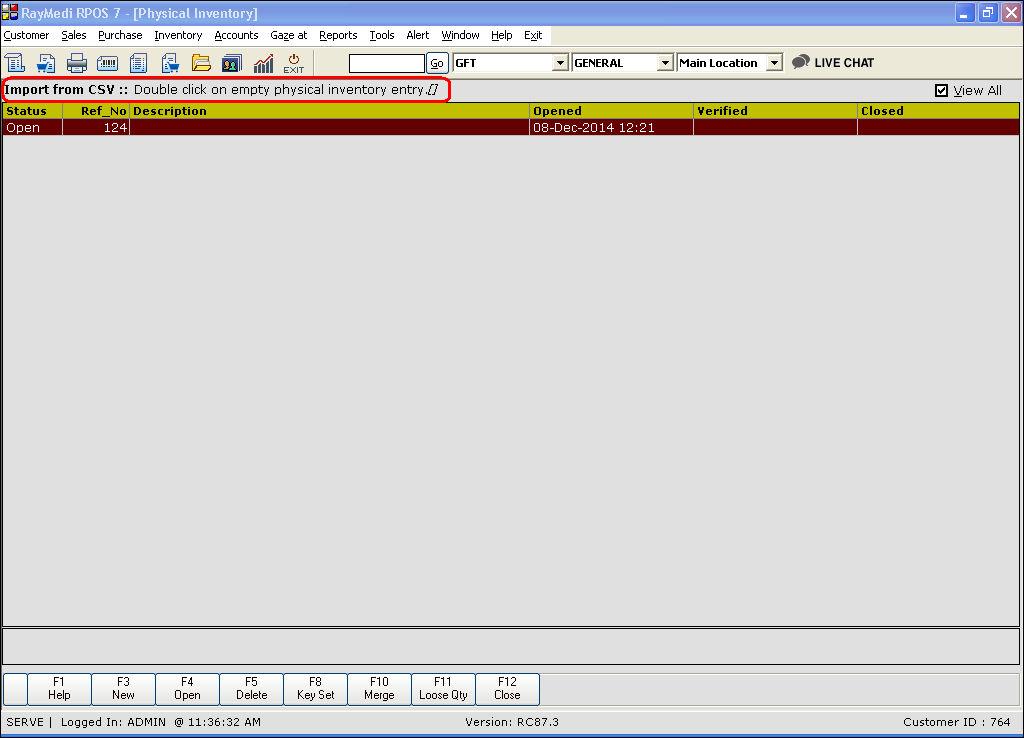Click the barcode label toolbar icon
The width and height of the screenshot is (1024, 738).
(107, 63)
